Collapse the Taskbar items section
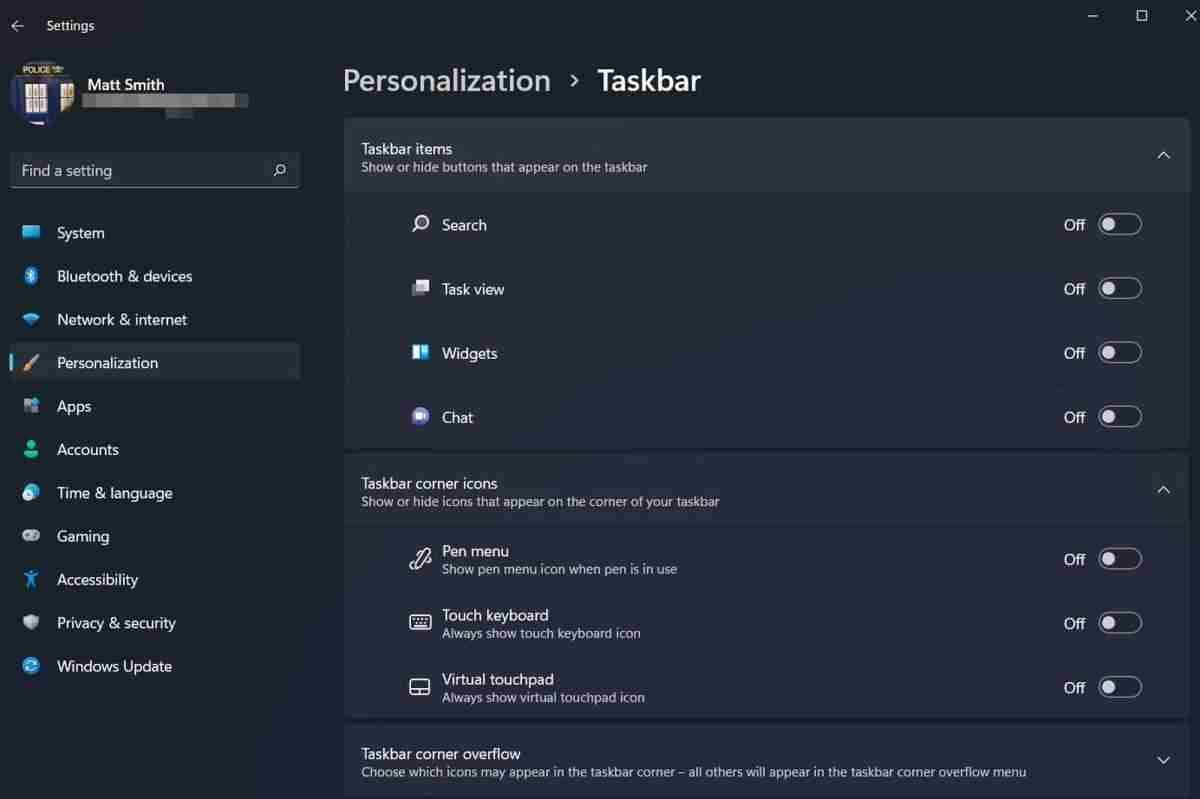1200x799 pixels. tap(1163, 156)
